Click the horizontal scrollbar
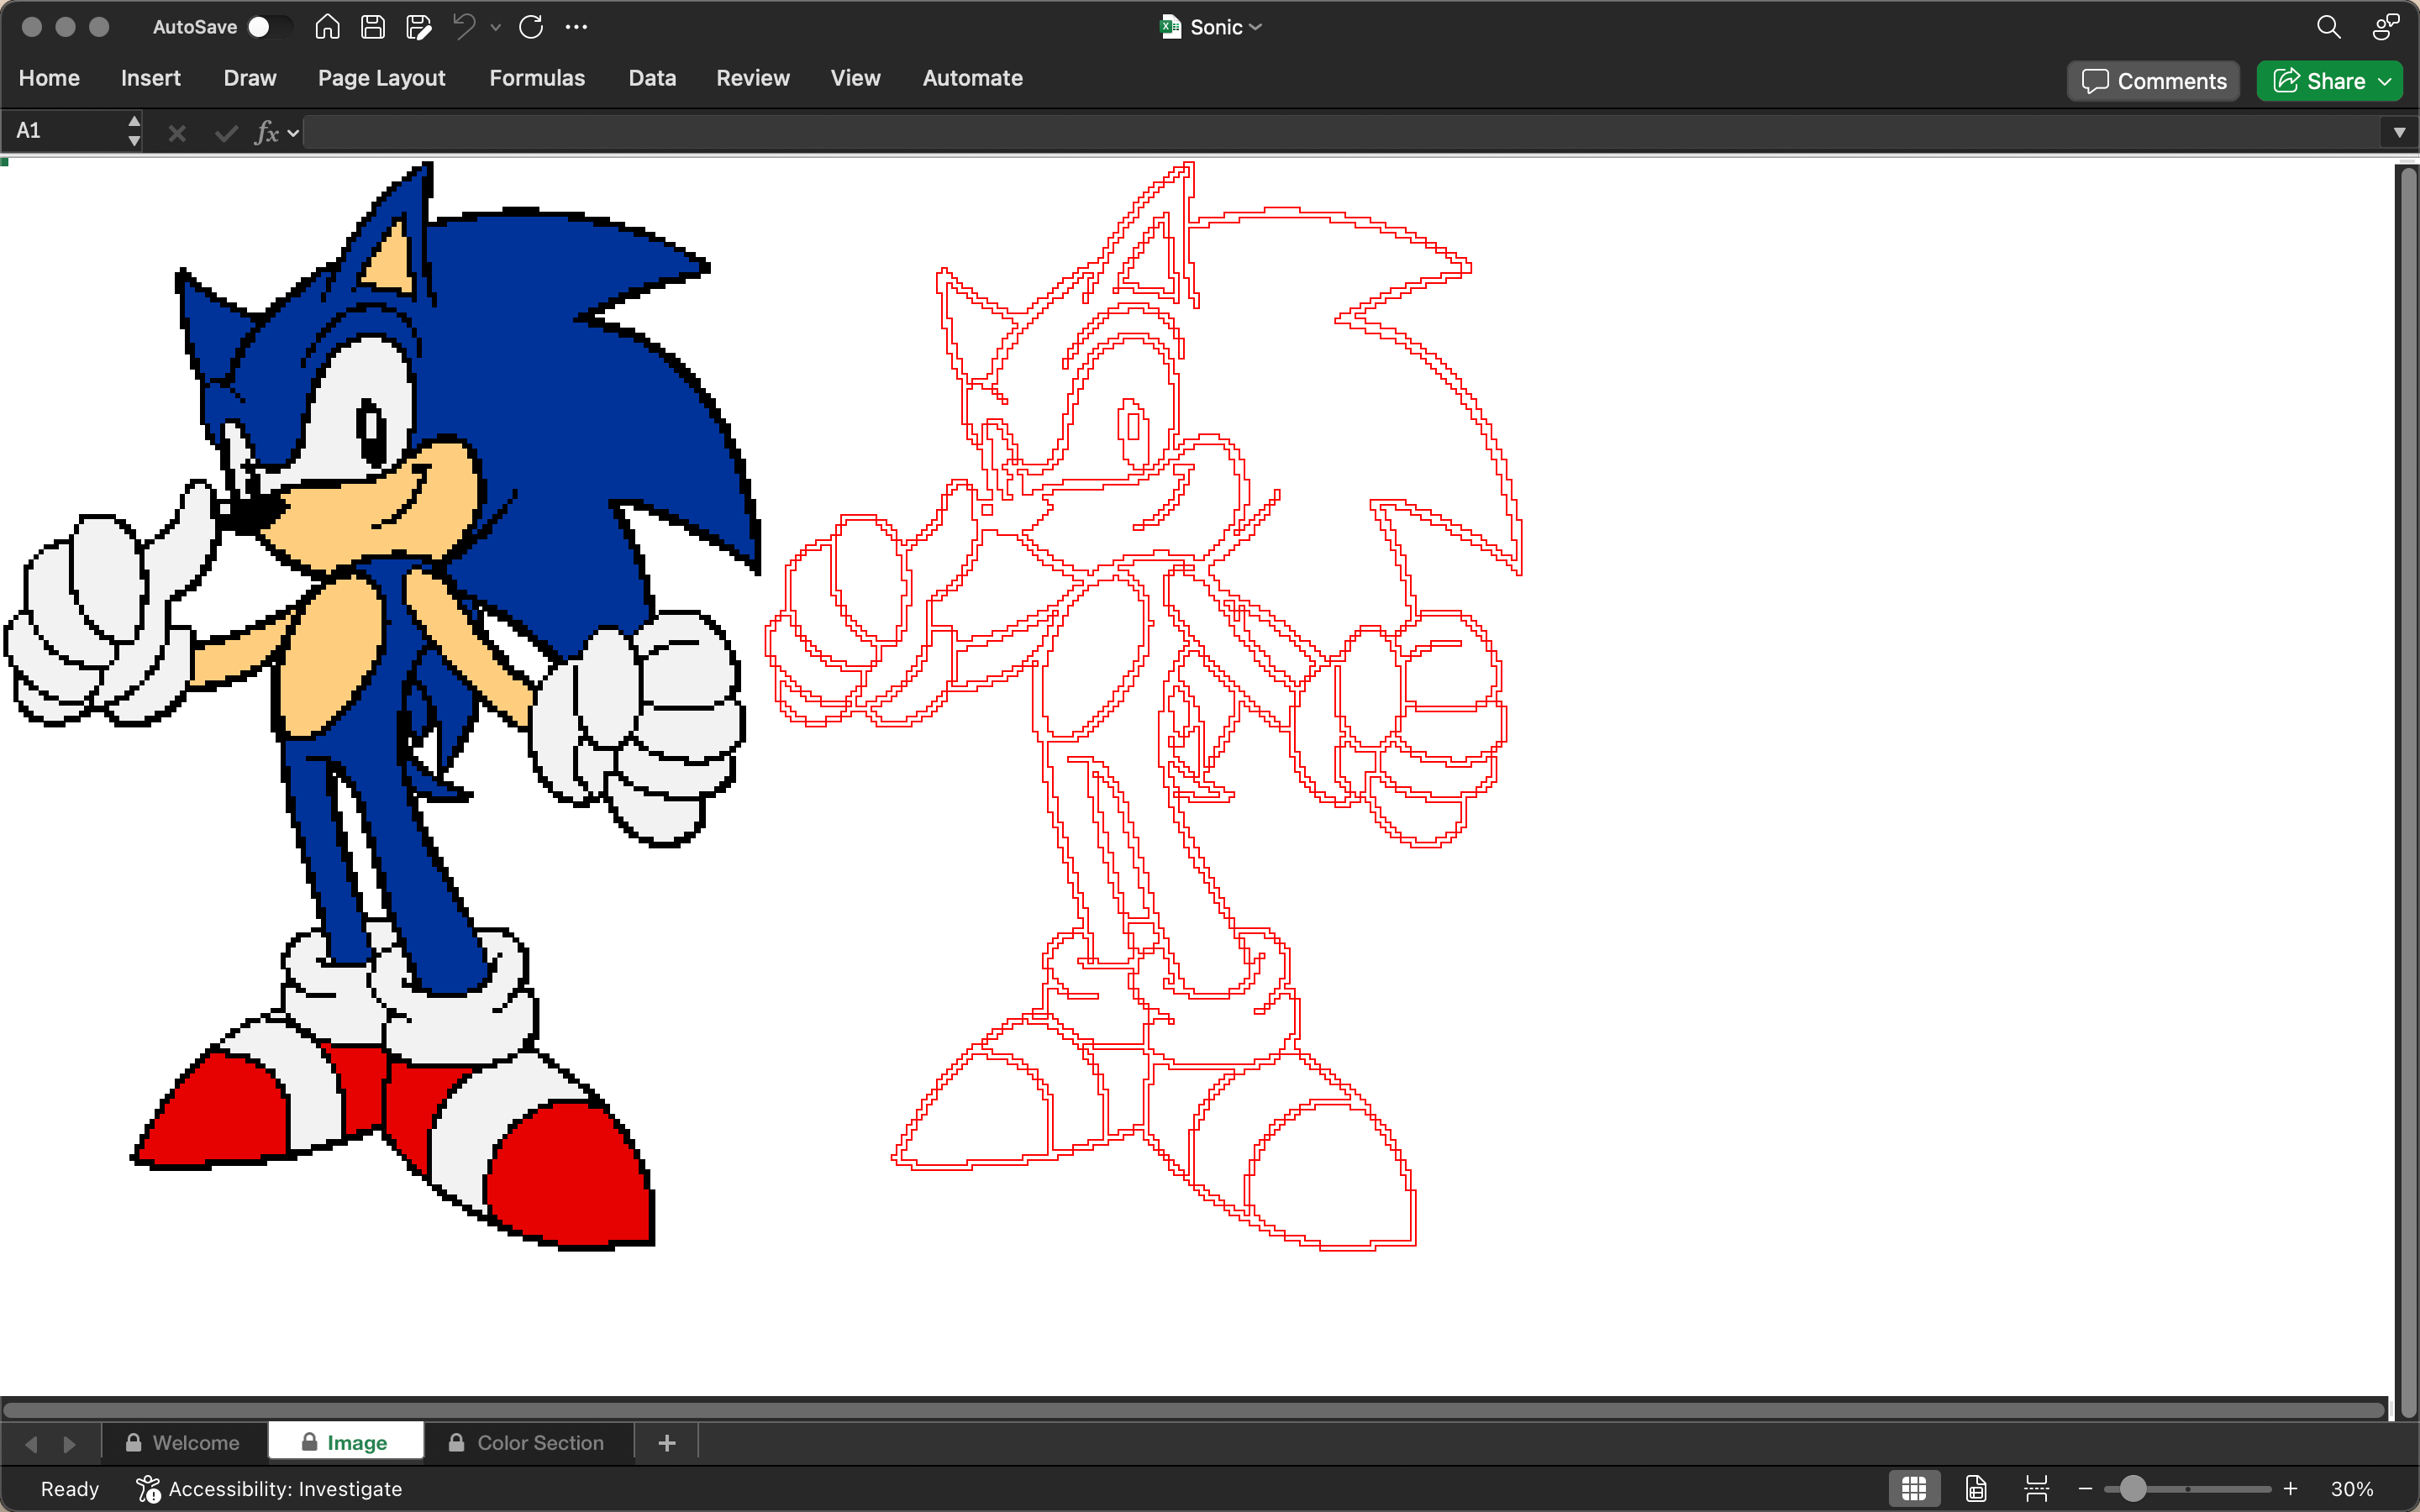2420x1512 pixels. (1194, 1410)
